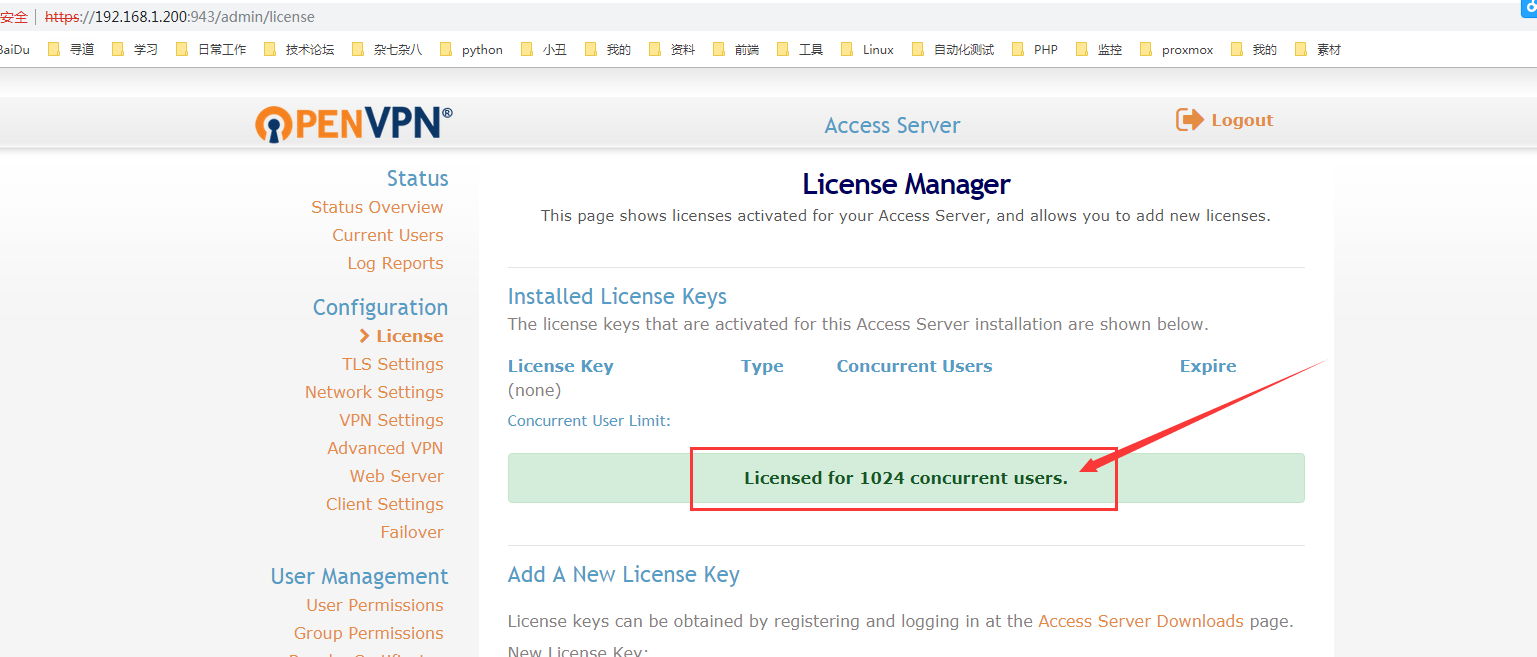Click the Installed License Keys heading
Viewport: 1537px width, 657px height.
click(x=617, y=296)
